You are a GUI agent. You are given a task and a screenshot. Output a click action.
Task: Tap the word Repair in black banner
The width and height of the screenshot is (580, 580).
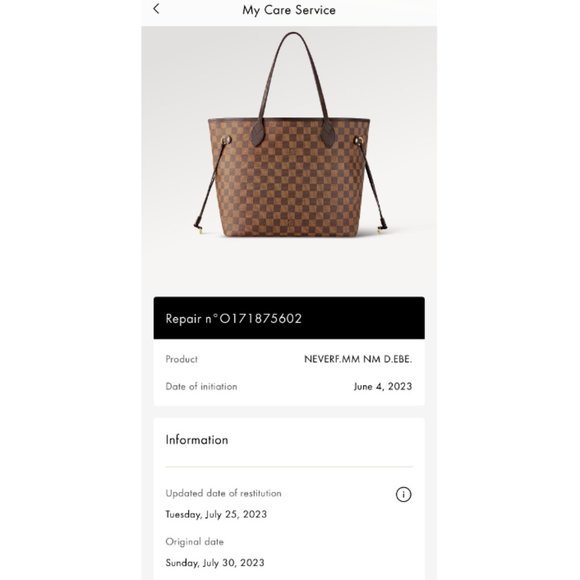click(183, 319)
